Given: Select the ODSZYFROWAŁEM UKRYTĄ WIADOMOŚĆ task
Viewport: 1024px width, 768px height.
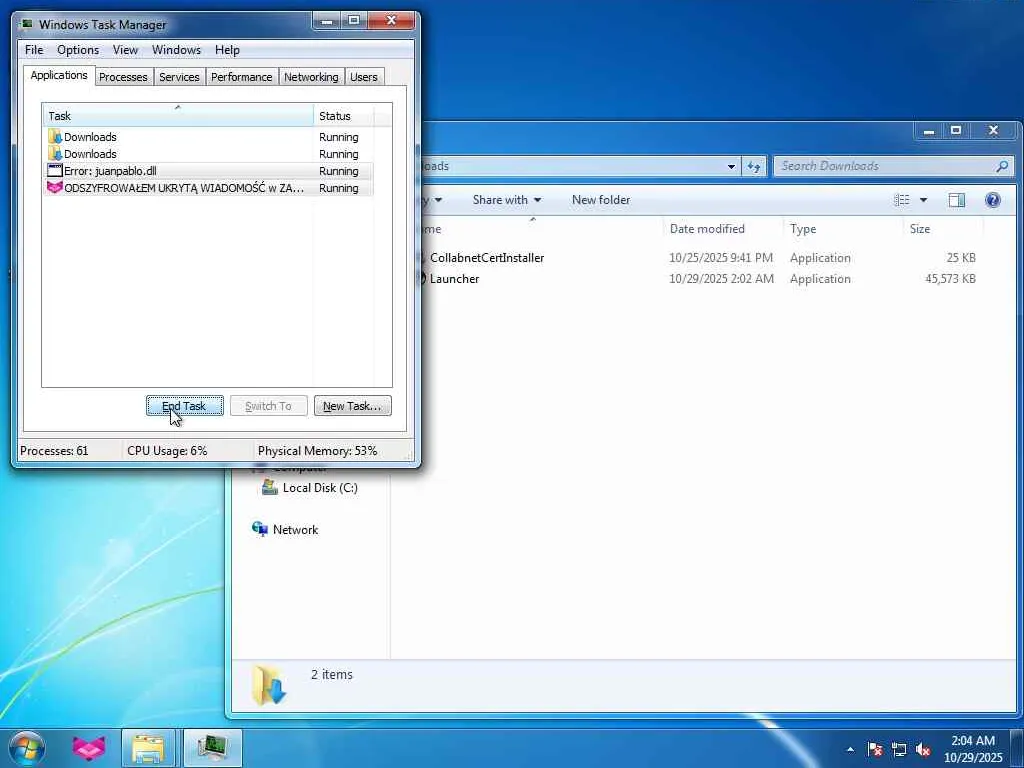Looking at the screenshot, I should click(209, 188).
